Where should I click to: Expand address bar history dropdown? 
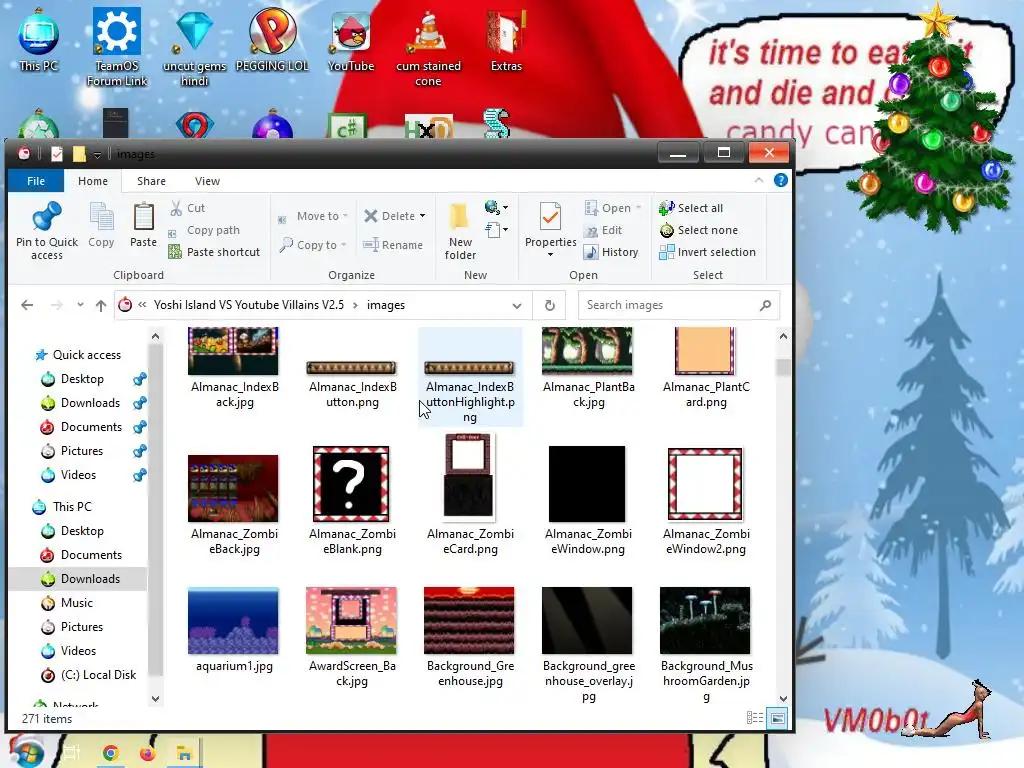[517, 306]
